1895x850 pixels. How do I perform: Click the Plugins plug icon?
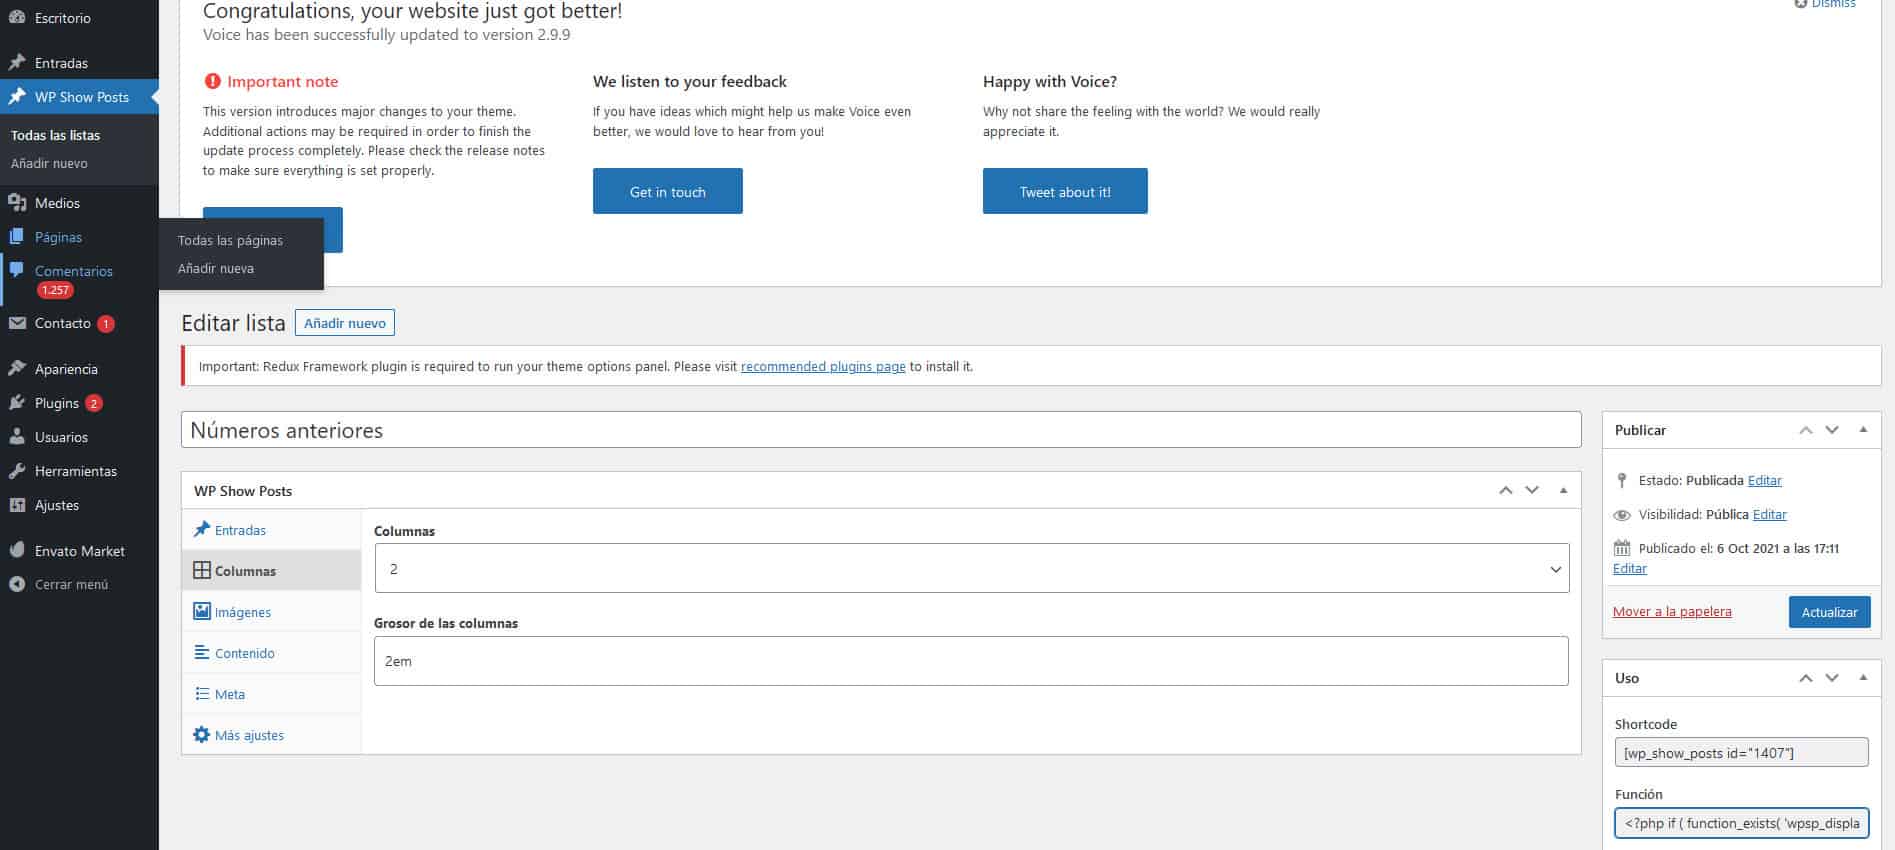point(17,403)
